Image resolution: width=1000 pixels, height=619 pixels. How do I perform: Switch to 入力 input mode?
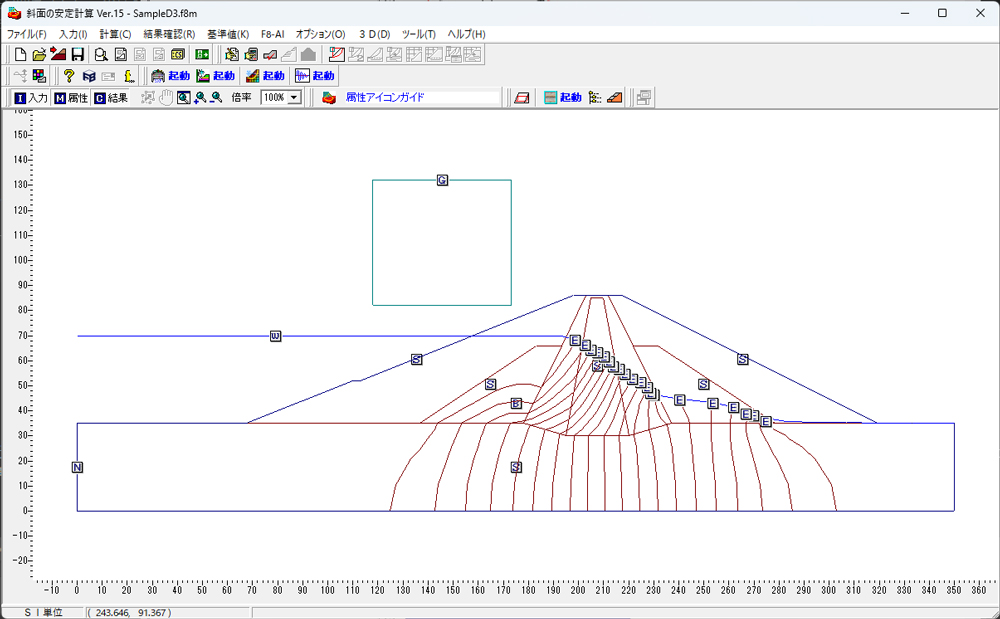click(x=30, y=98)
